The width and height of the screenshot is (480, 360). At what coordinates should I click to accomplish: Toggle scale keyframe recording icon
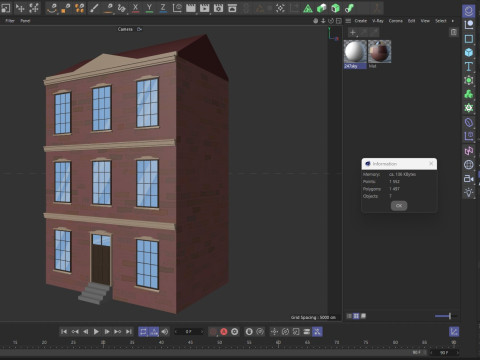(x=296, y=331)
